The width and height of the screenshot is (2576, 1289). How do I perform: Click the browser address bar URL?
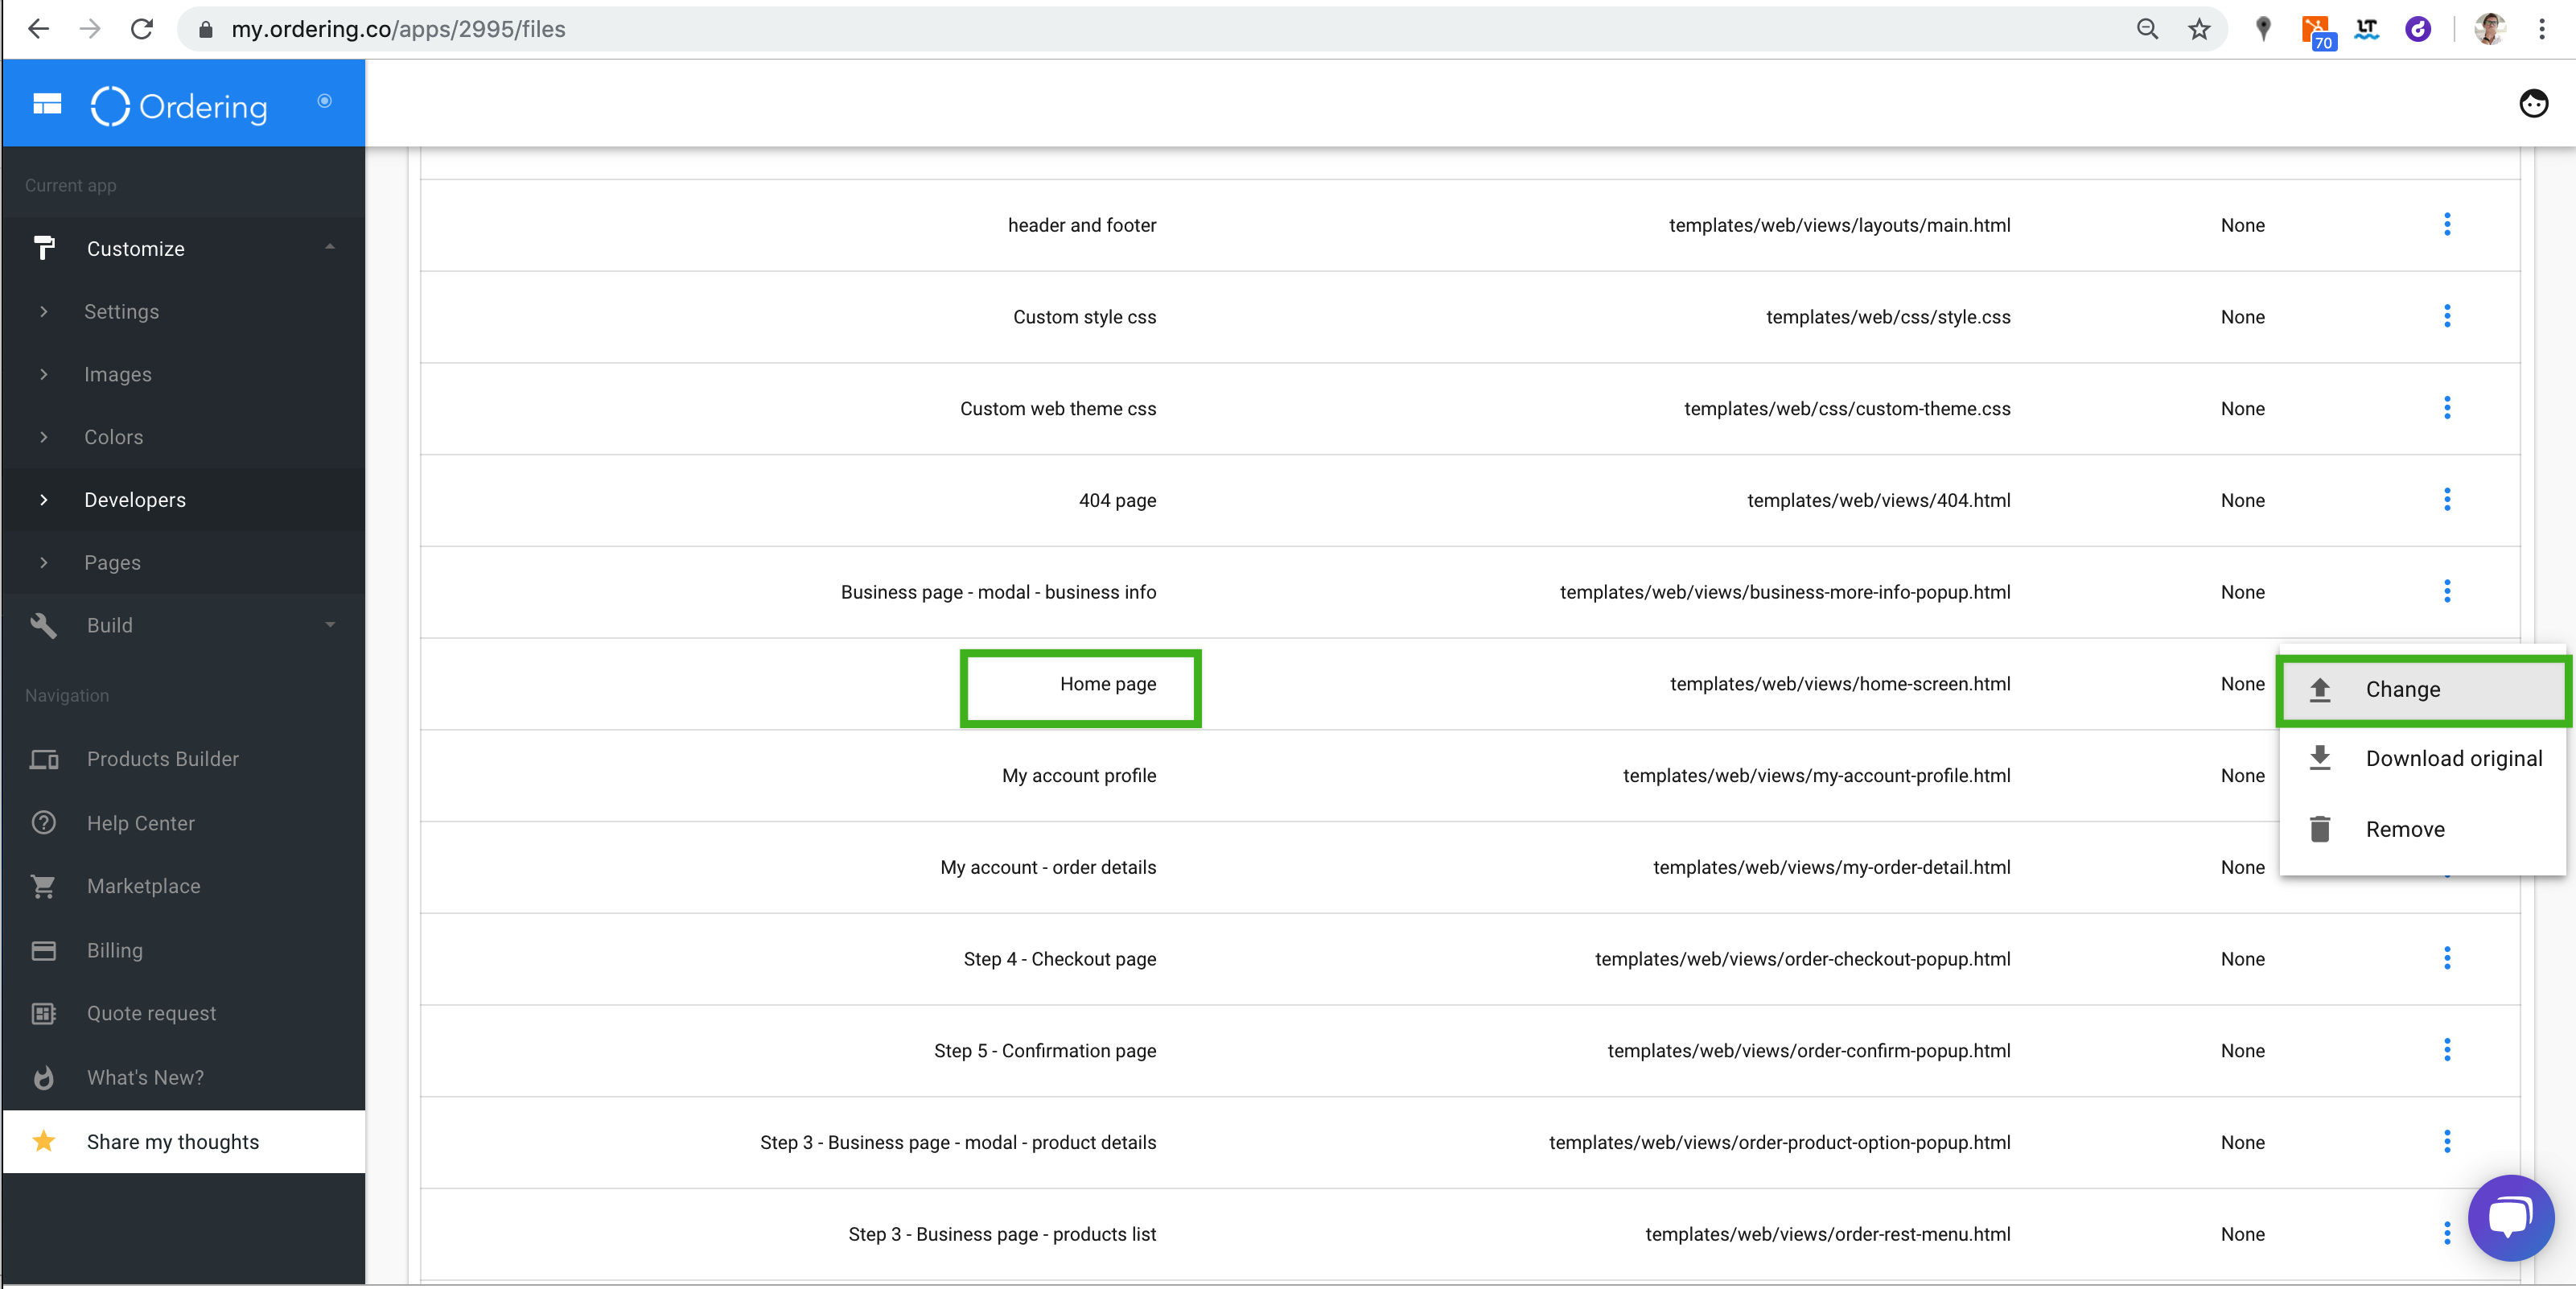(x=398, y=29)
